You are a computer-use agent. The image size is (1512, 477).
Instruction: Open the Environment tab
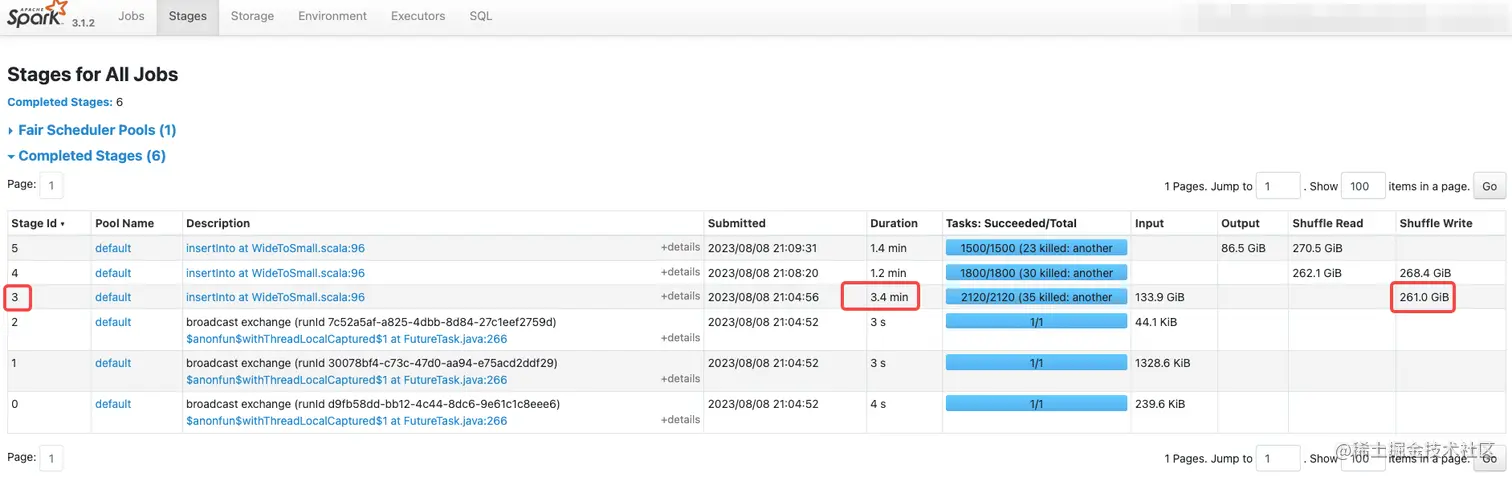point(332,16)
